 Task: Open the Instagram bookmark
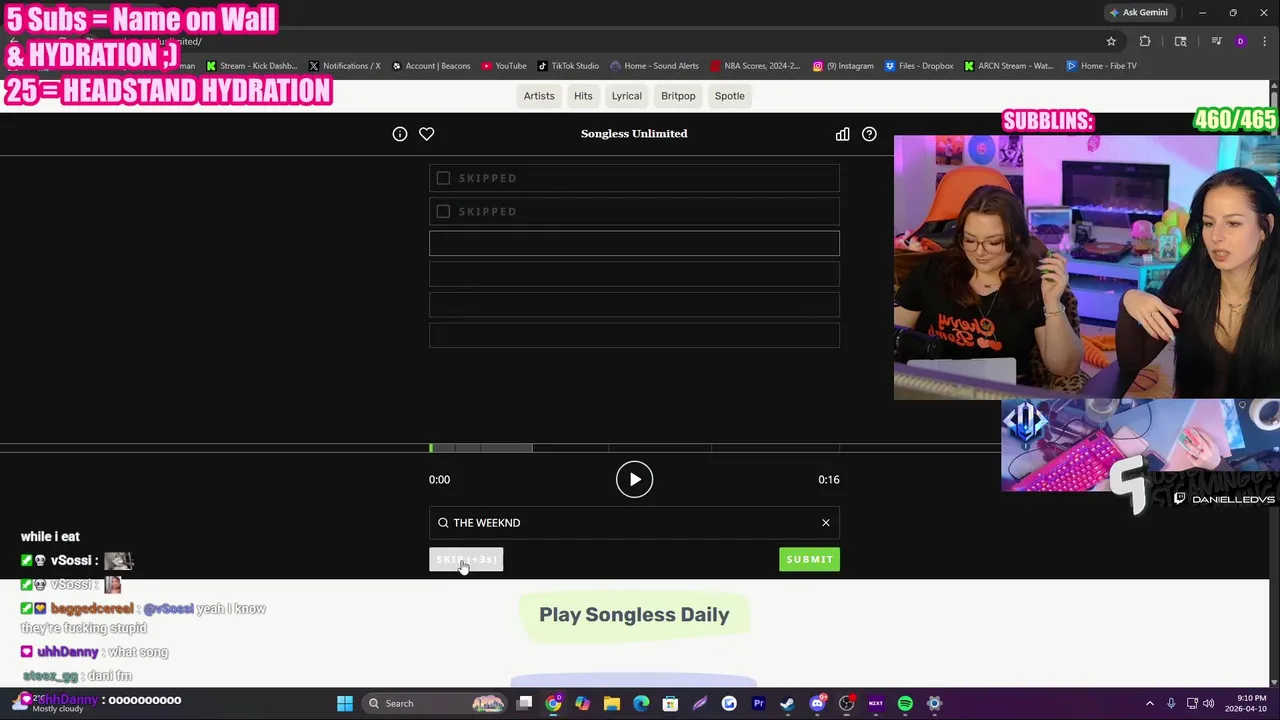(x=843, y=66)
